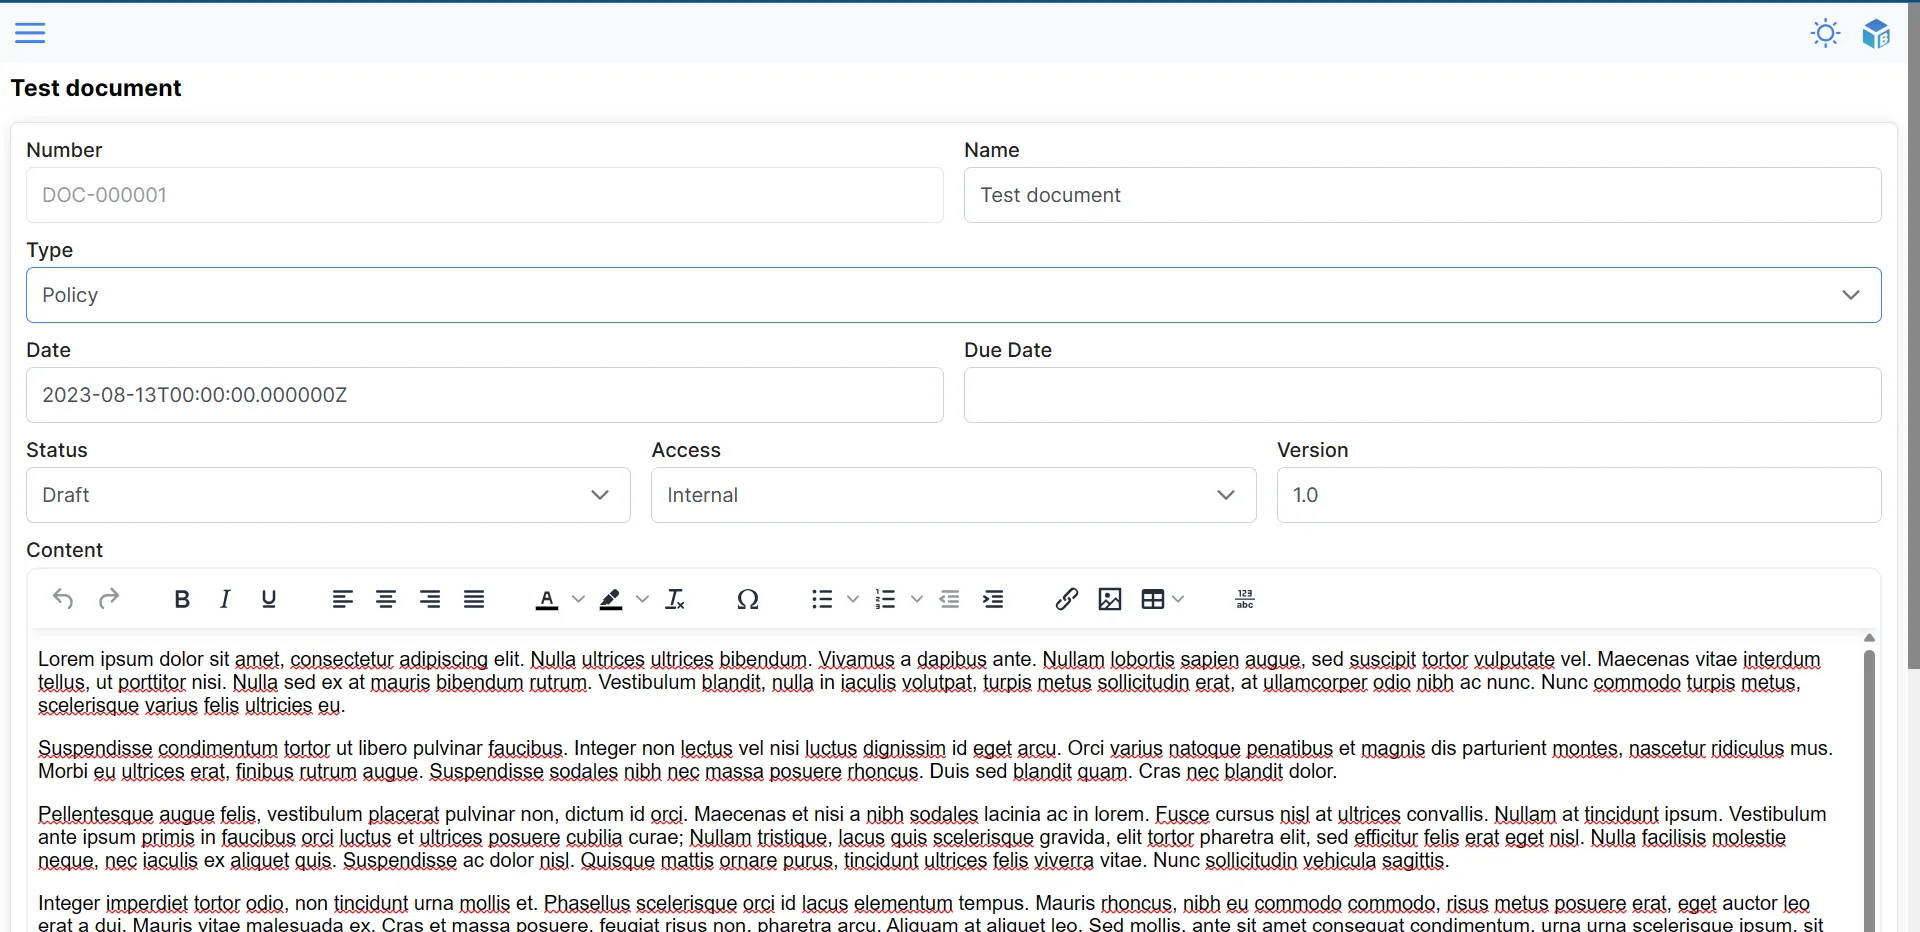The height and width of the screenshot is (932, 1920).
Task: Align text left
Action: point(342,599)
